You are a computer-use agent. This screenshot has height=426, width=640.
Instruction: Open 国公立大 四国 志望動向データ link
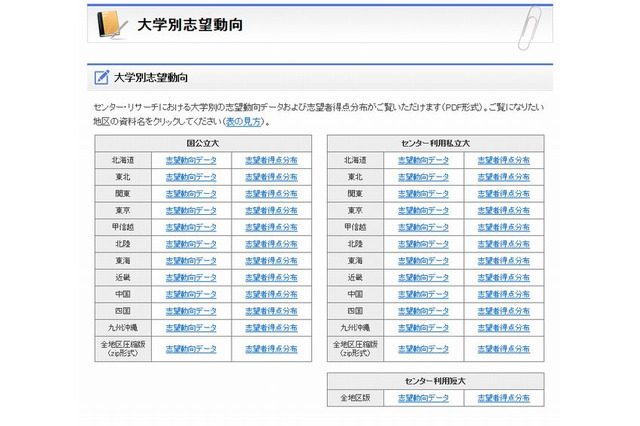pyautogui.click(x=191, y=311)
